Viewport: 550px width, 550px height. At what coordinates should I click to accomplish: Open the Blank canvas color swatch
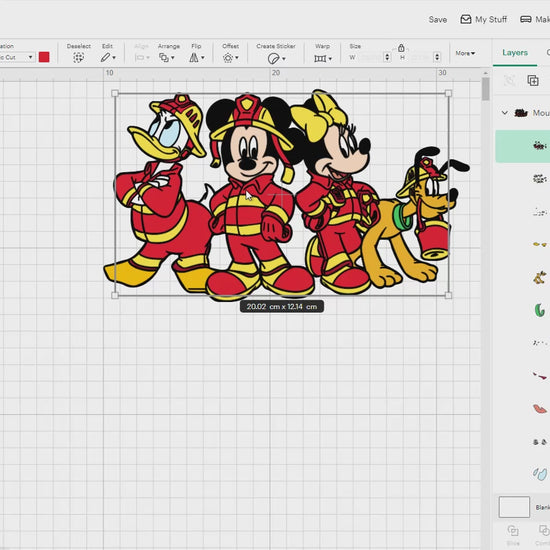pyautogui.click(x=514, y=507)
